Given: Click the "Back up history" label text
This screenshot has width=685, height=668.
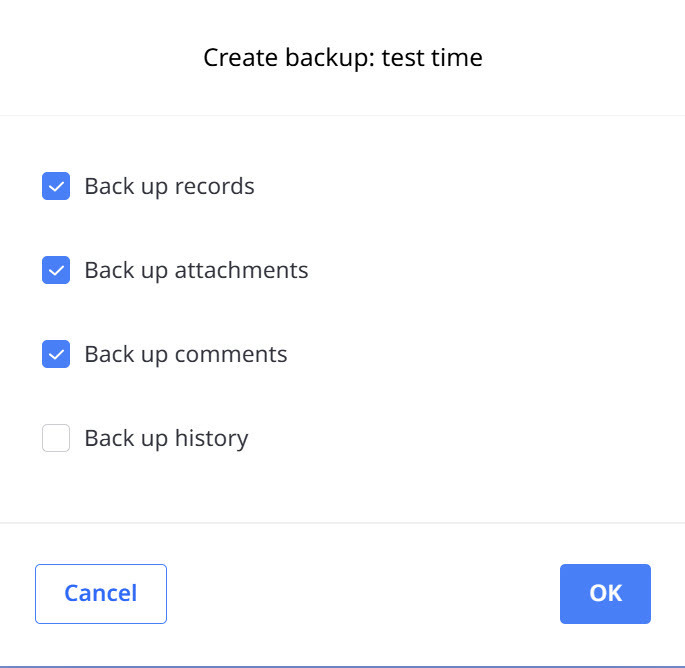Looking at the screenshot, I should [166, 438].
